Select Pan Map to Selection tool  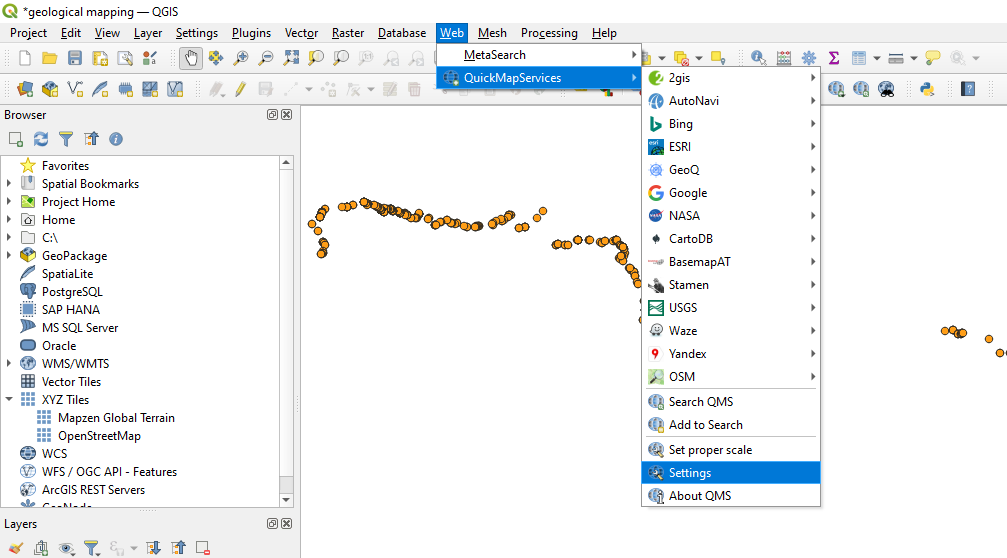click(216, 58)
